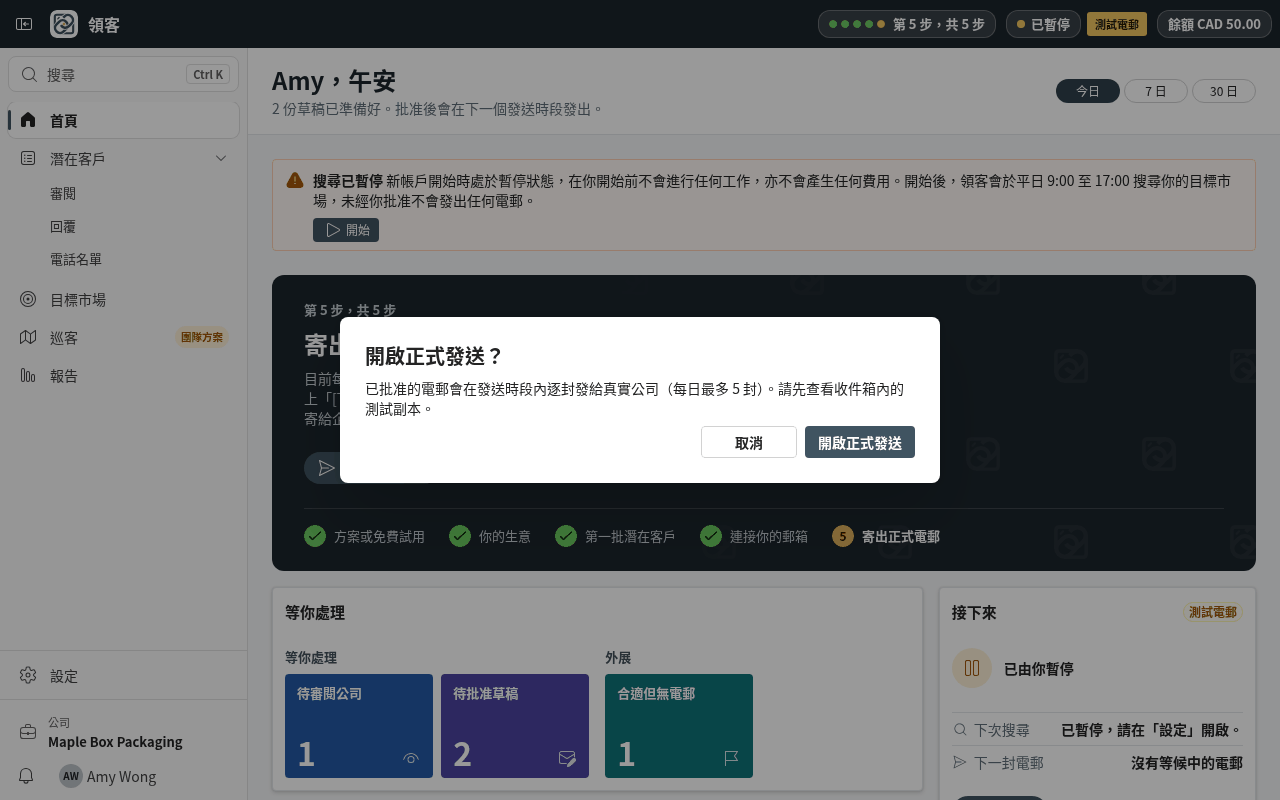The width and height of the screenshot is (1280, 800).
Task: Open 電話名單 under 潛在客戶
Action: coord(76,259)
